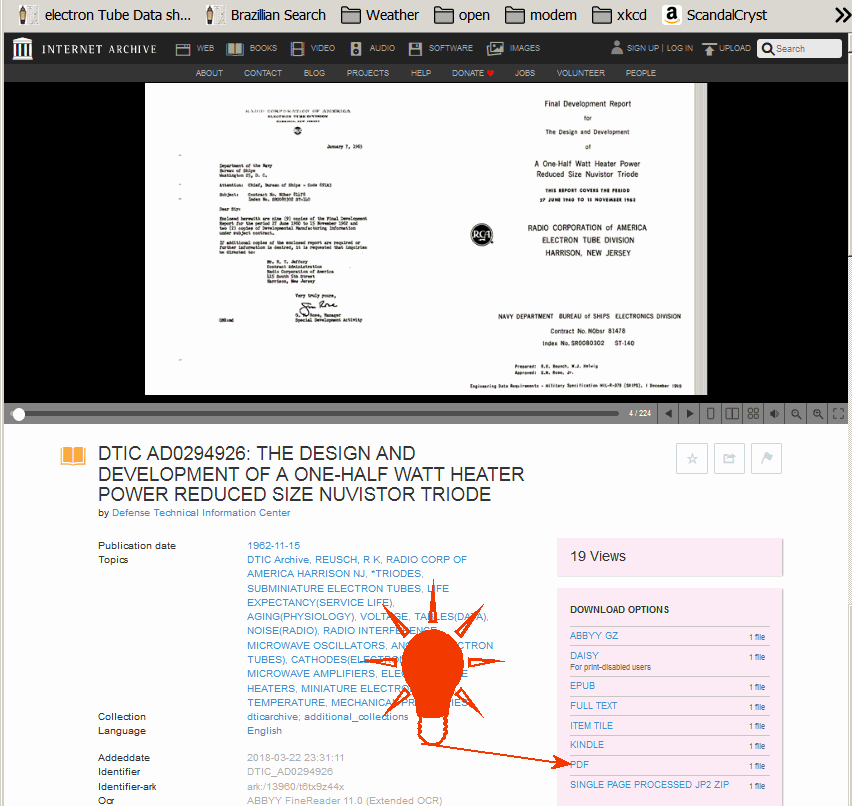Open the Software section icon
This screenshot has width=852, height=806.
click(x=415, y=49)
